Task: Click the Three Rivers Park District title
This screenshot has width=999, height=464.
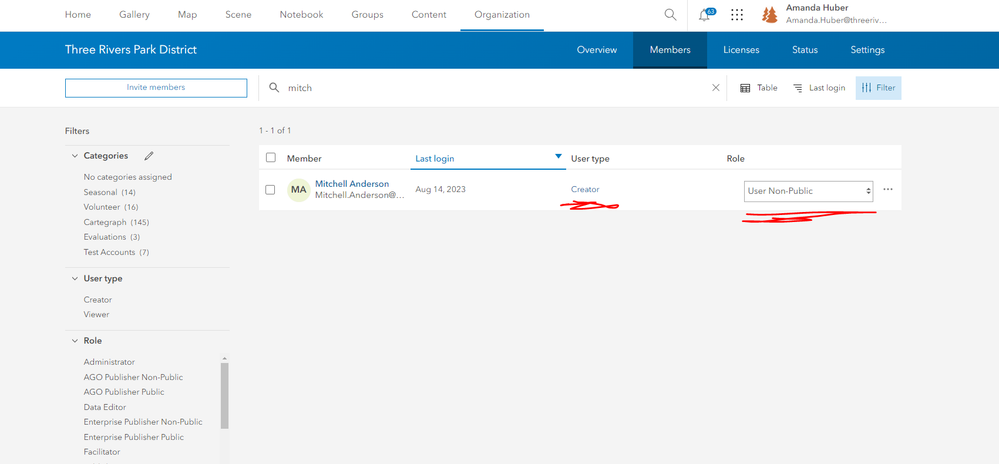Action: pos(131,50)
